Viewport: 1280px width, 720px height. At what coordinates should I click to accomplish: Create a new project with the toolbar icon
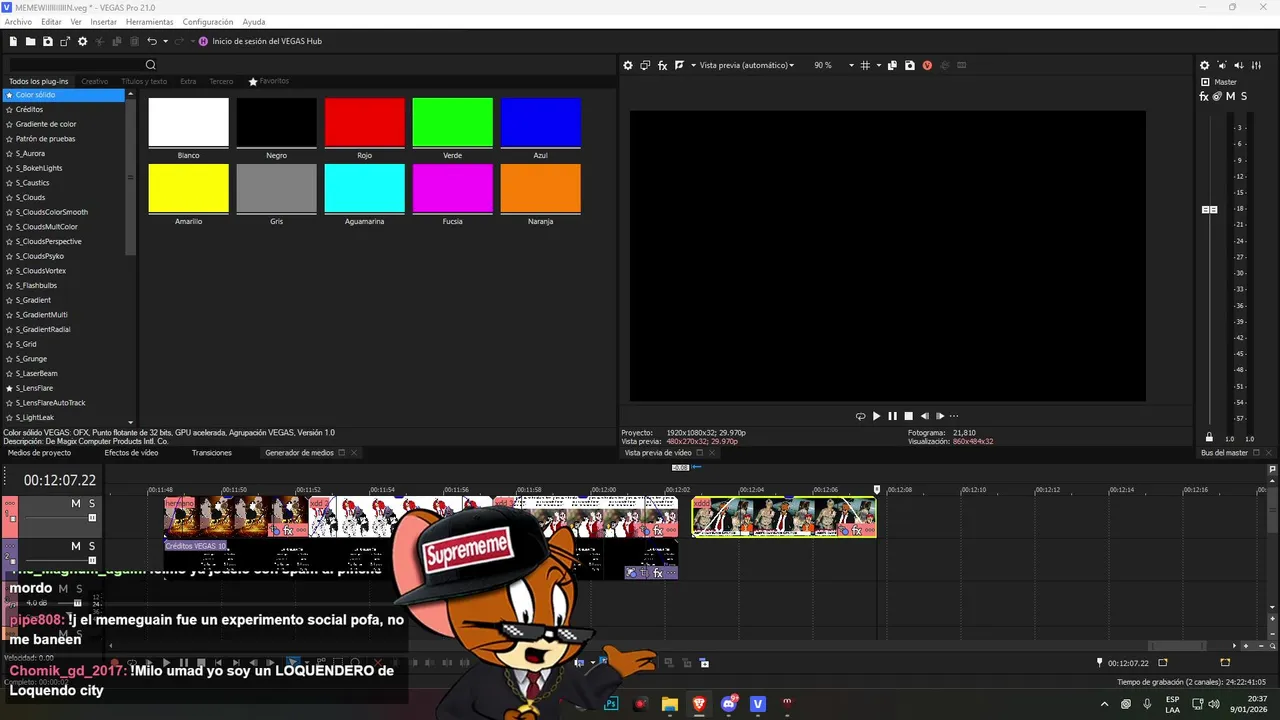tap(14, 41)
